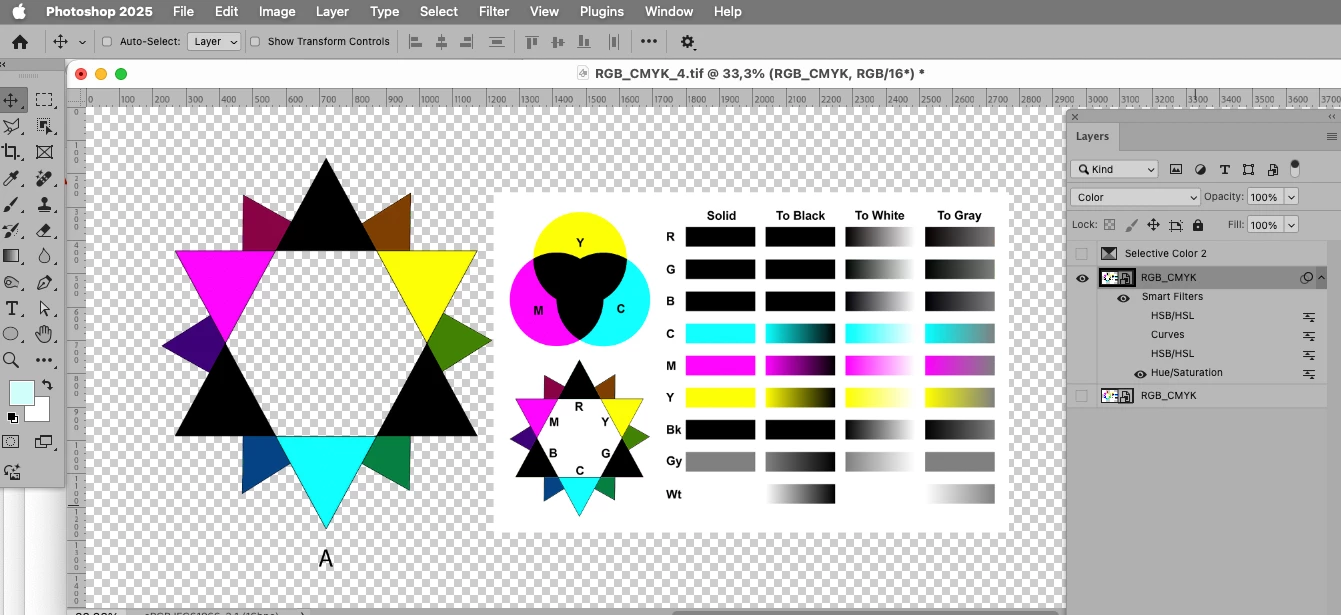The width and height of the screenshot is (1341, 615).
Task: Open the Kind filter dropdown
Action: tap(1114, 170)
